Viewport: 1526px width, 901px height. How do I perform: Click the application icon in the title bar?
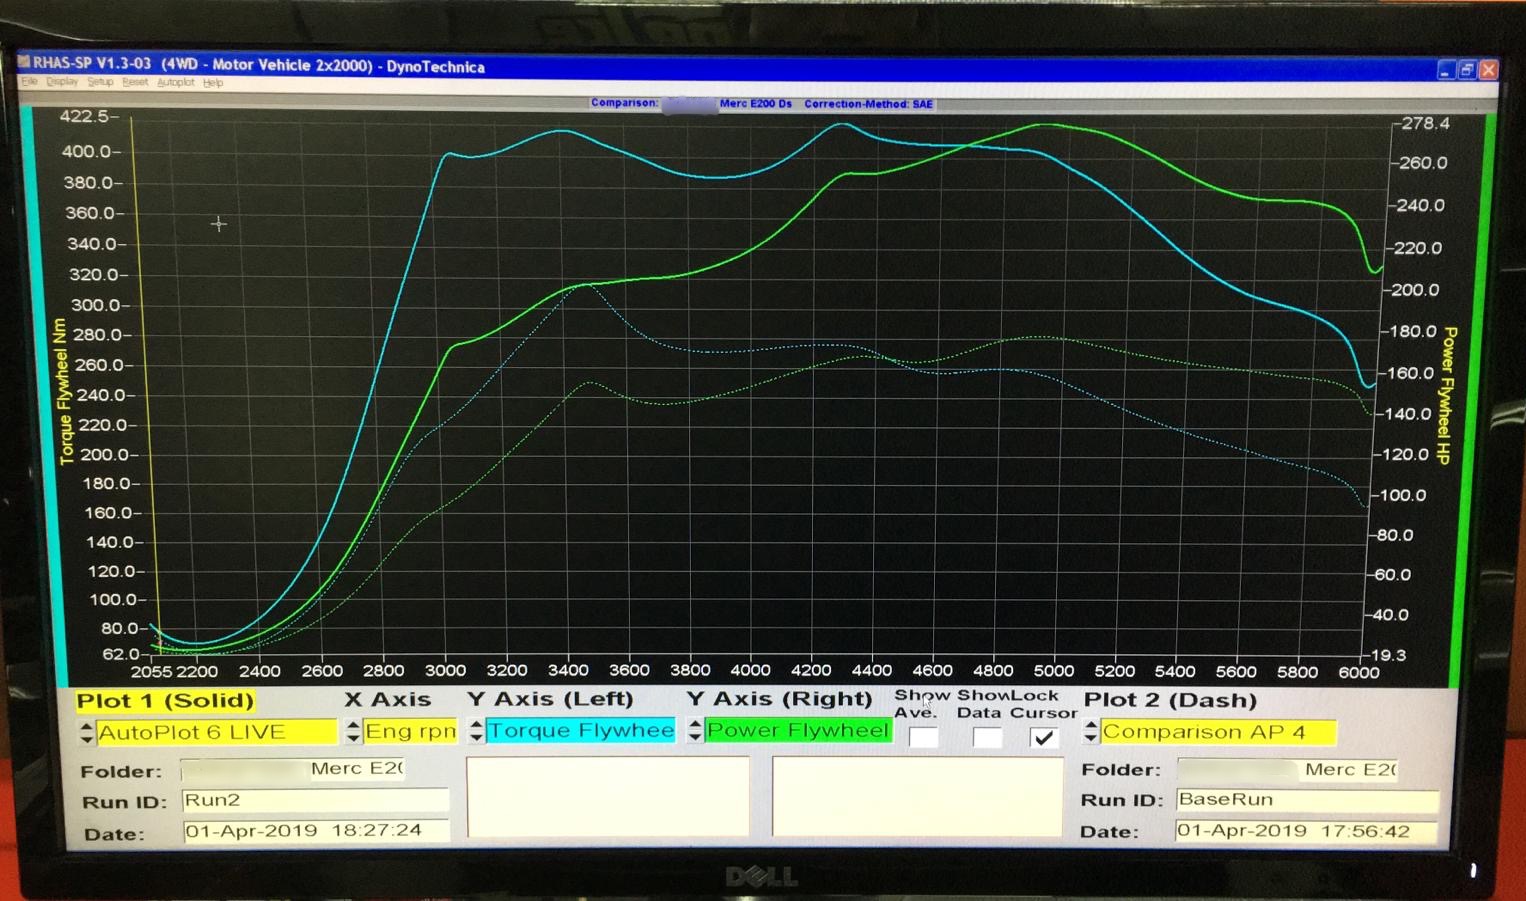point(23,63)
